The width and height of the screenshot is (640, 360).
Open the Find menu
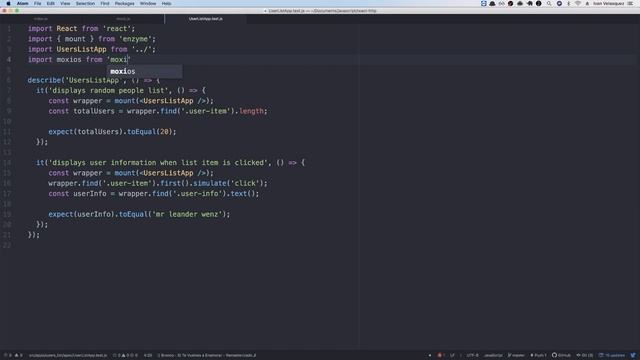click(105, 3)
